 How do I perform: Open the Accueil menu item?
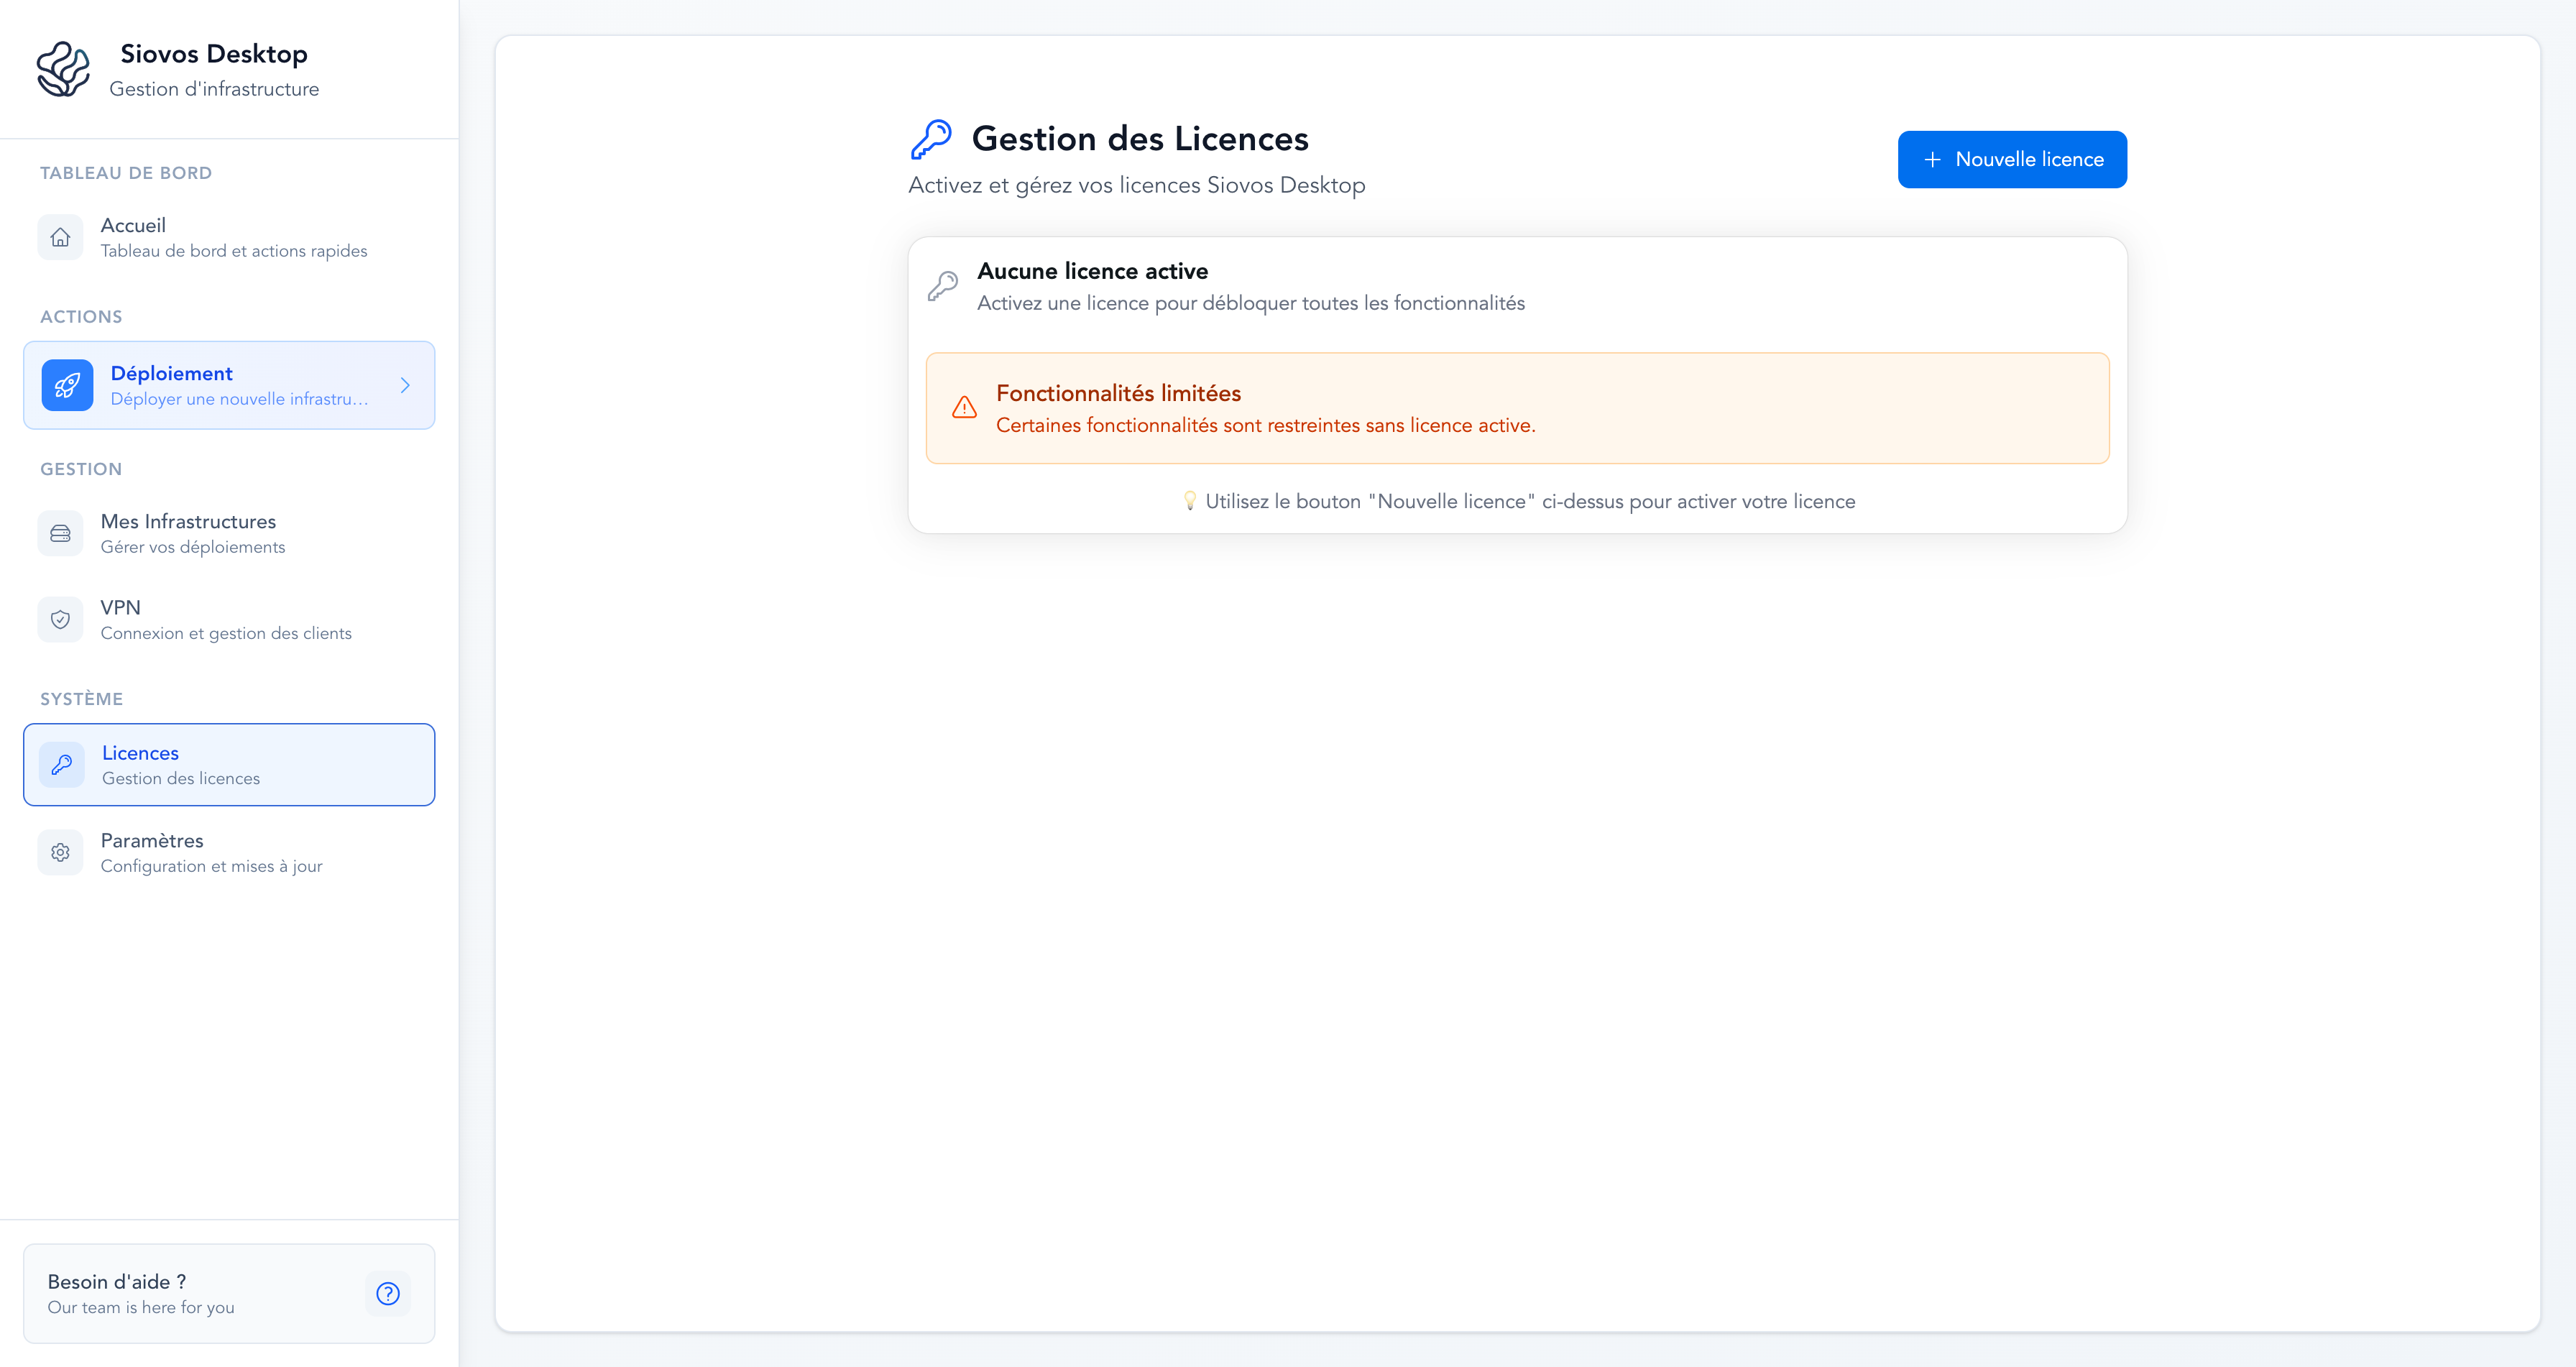[x=233, y=237]
